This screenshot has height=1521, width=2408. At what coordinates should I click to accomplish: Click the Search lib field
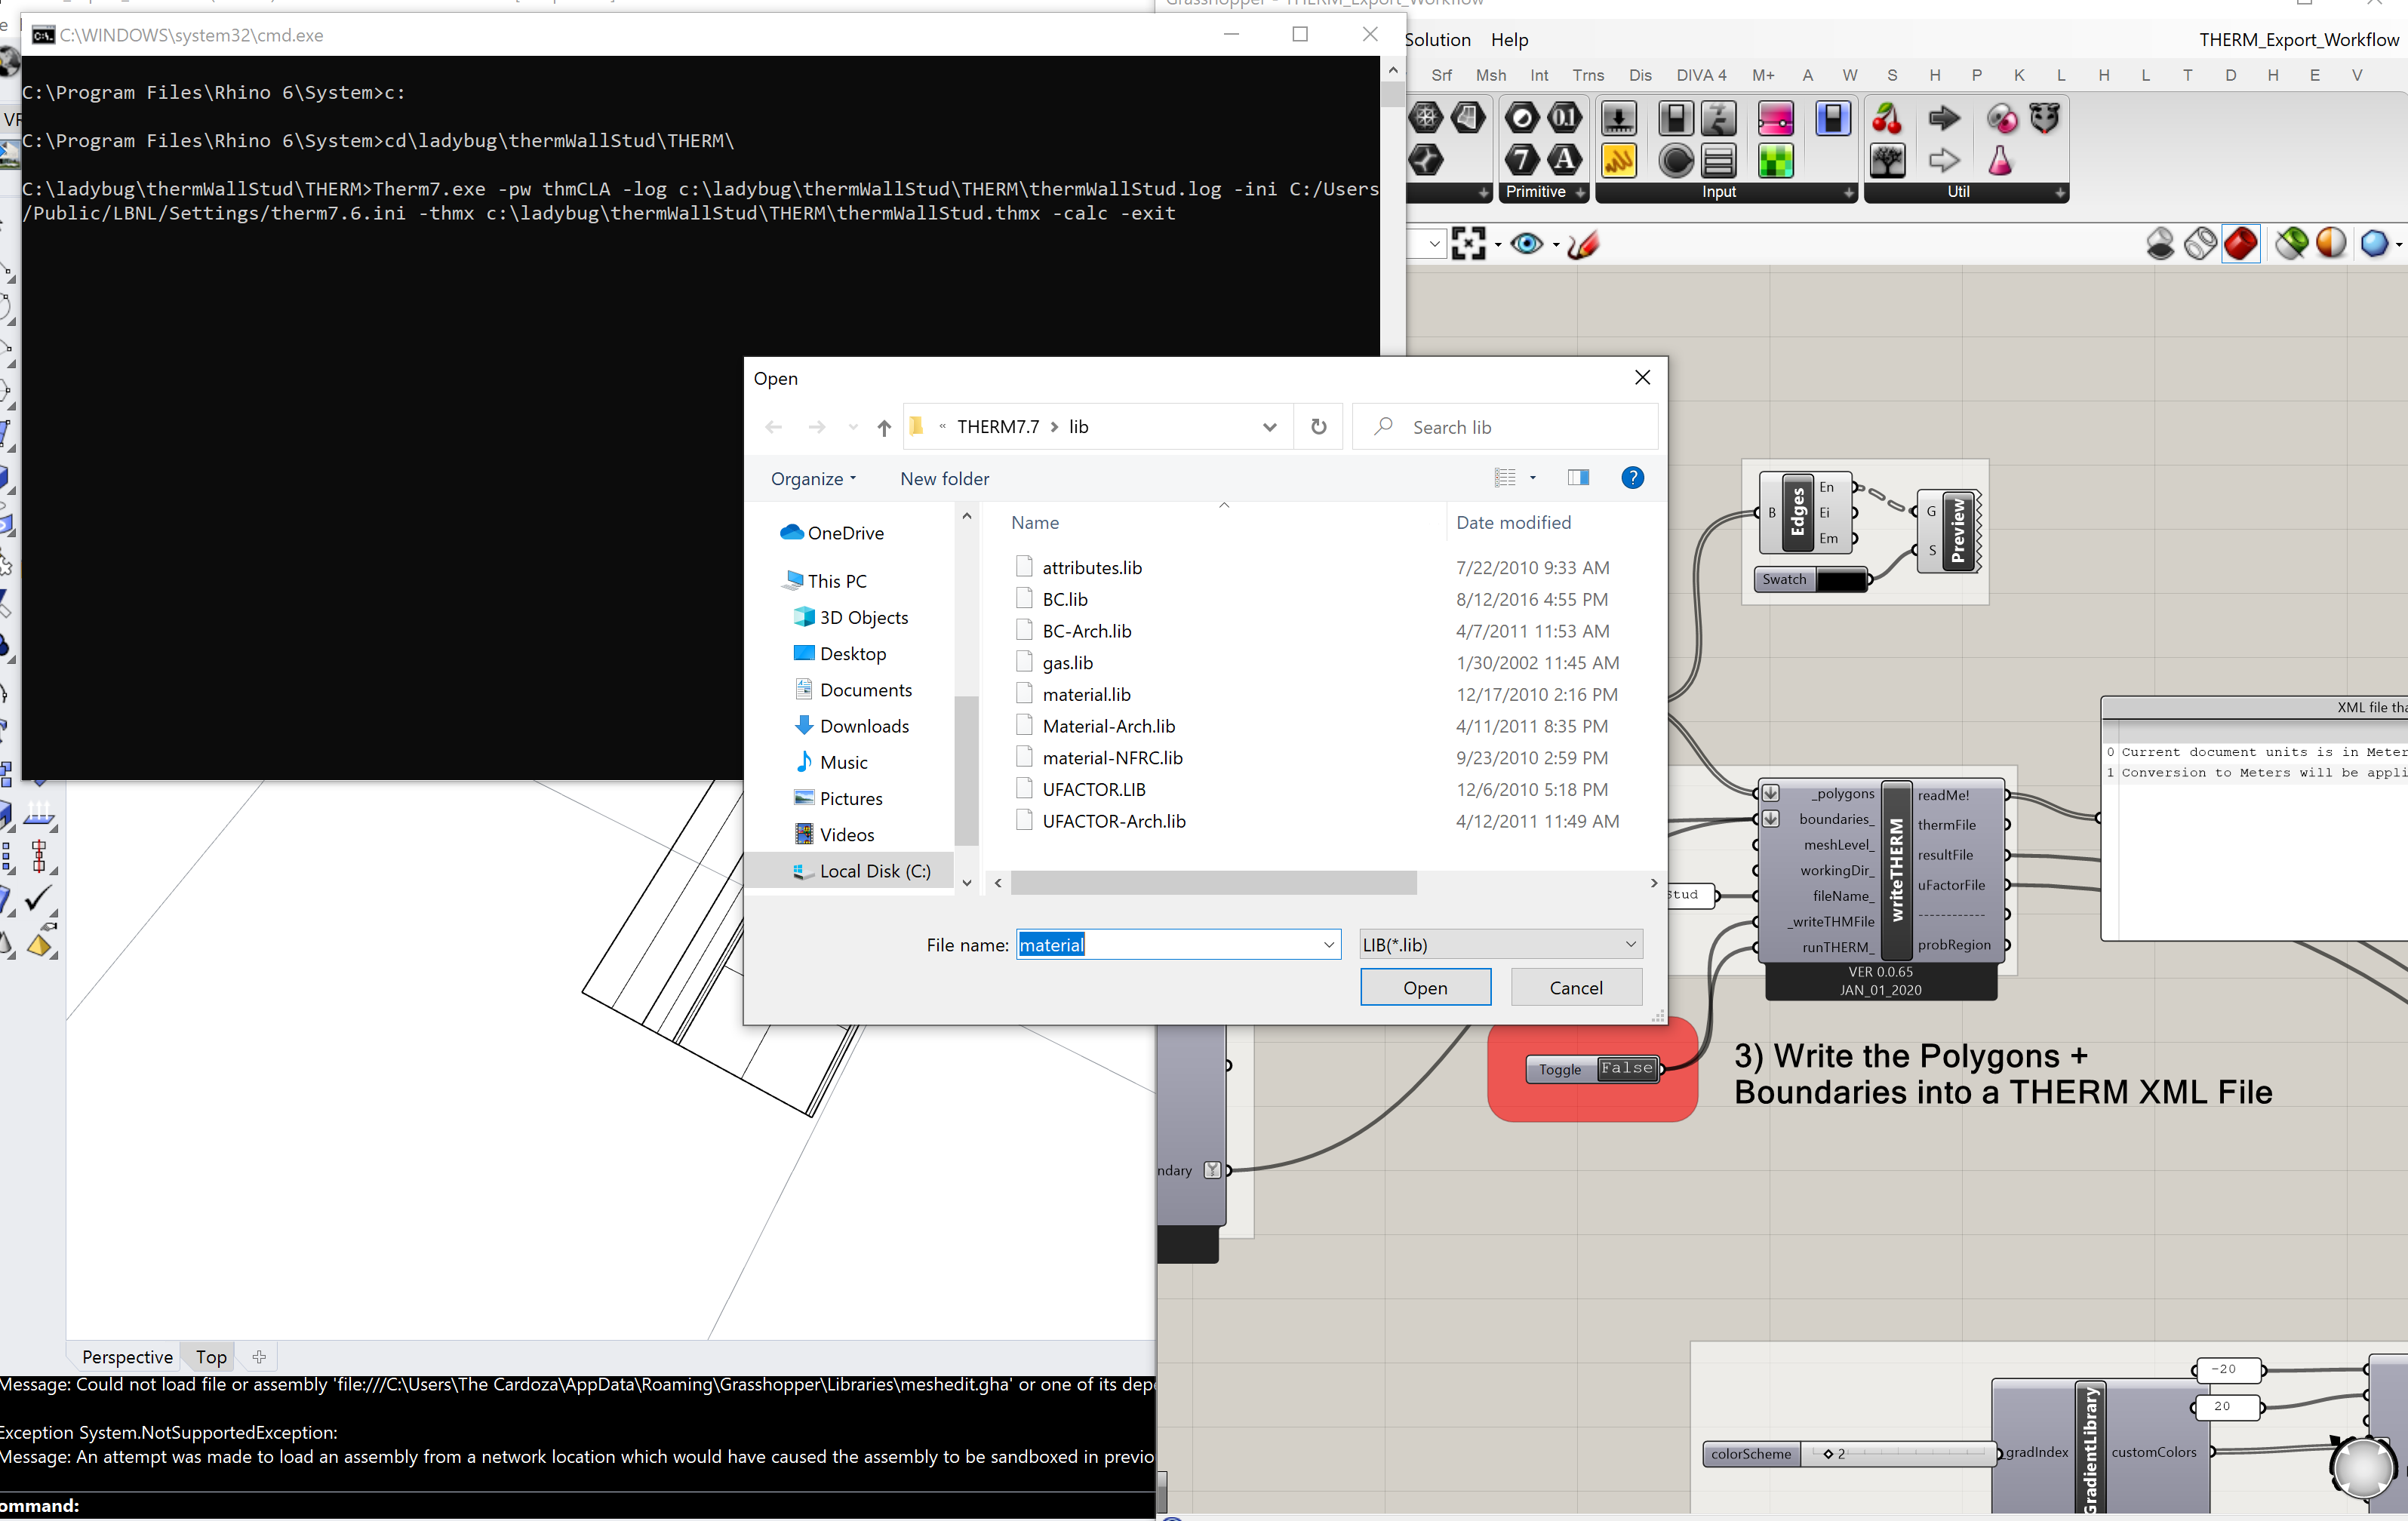pyautogui.click(x=1504, y=427)
